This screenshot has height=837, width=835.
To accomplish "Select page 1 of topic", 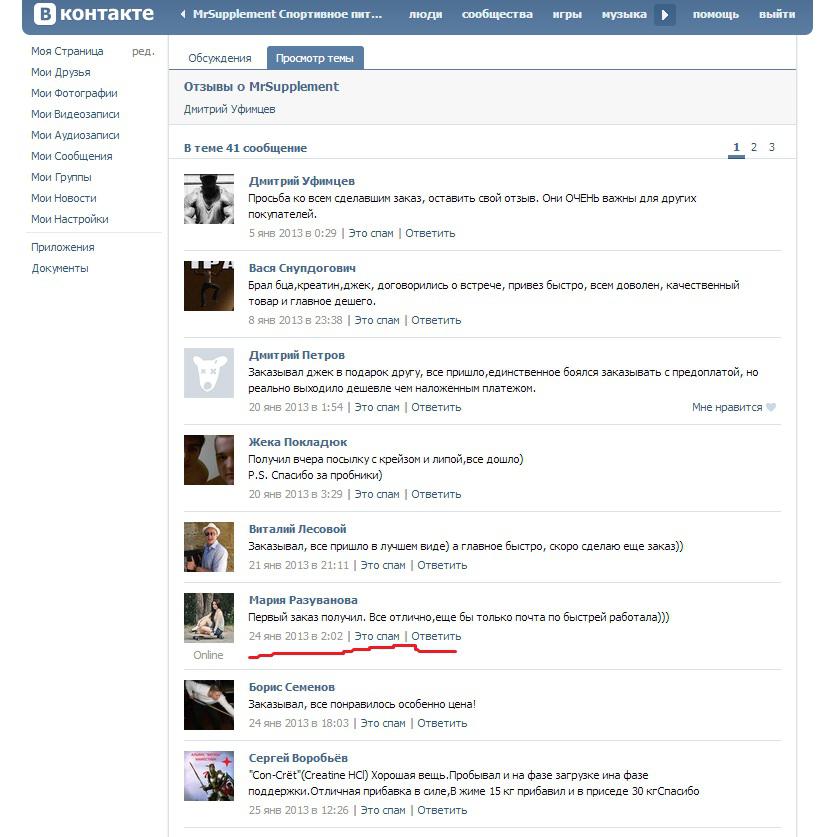I will [736, 148].
